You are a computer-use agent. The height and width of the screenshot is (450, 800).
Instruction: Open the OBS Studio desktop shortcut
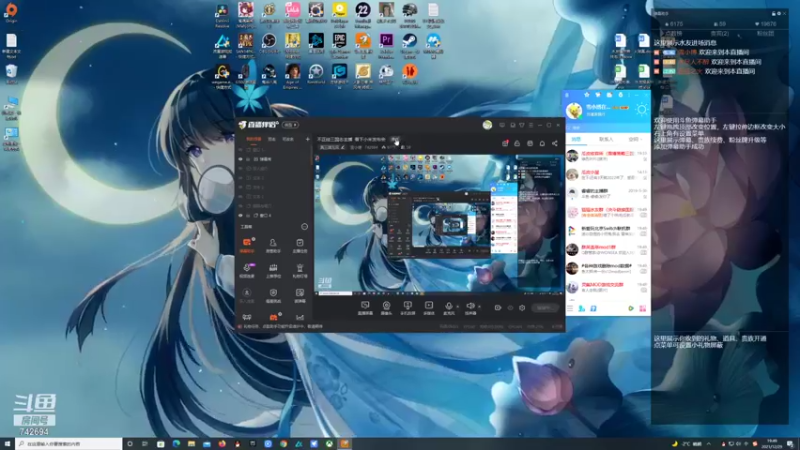pyautogui.click(x=269, y=45)
